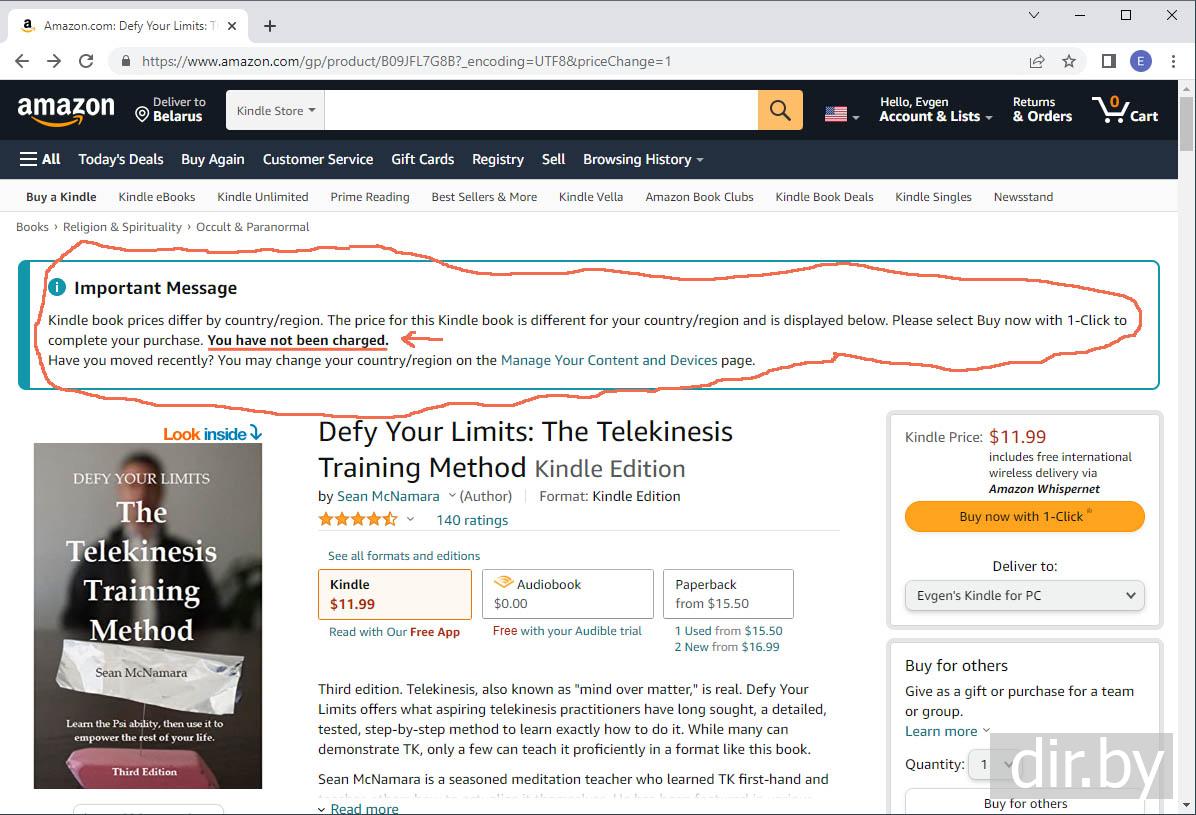Expand the star ratings breakdown chevron

click(x=410, y=520)
